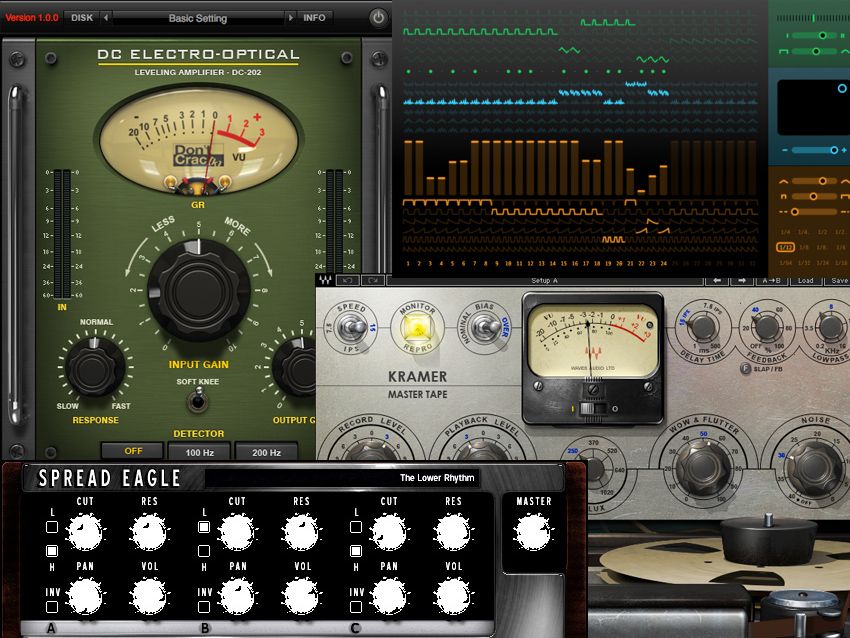850x638 pixels.
Task: Slide the VU meter switch below the Kramer meter
Action: coord(593,409)
